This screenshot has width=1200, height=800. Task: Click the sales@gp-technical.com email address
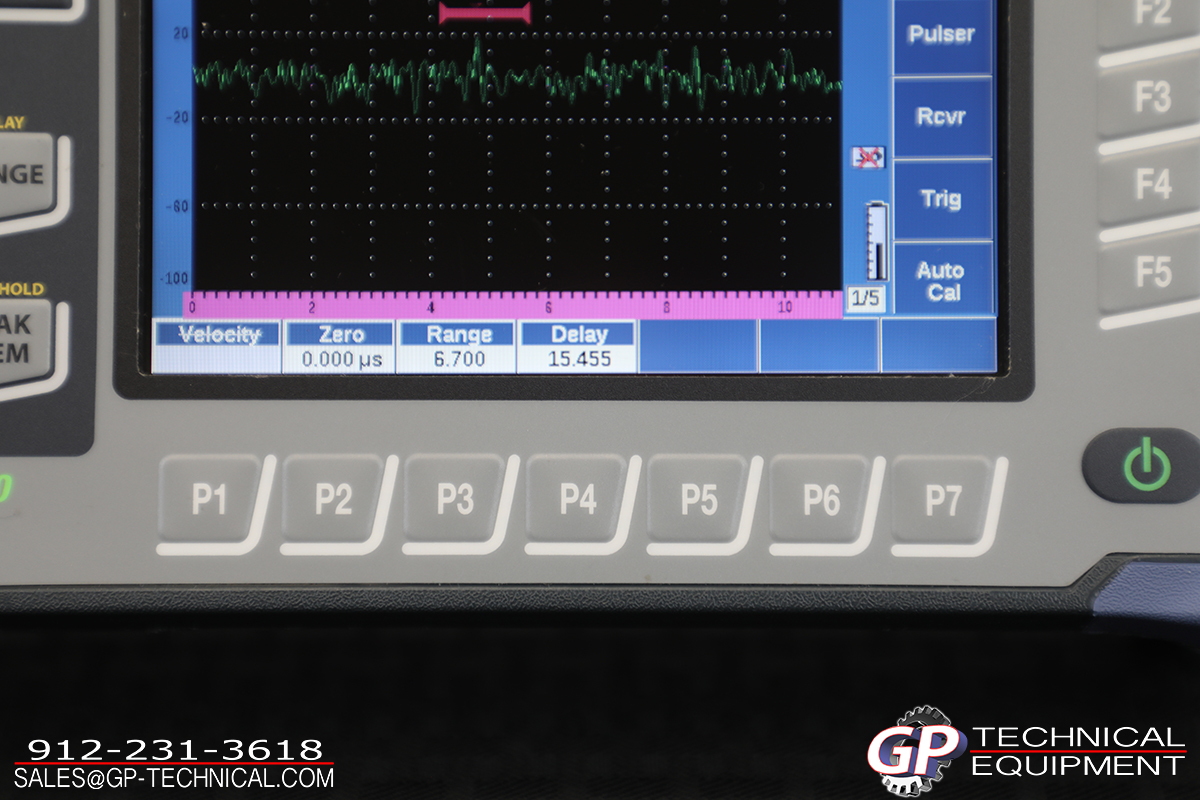[x=174, y=777]
